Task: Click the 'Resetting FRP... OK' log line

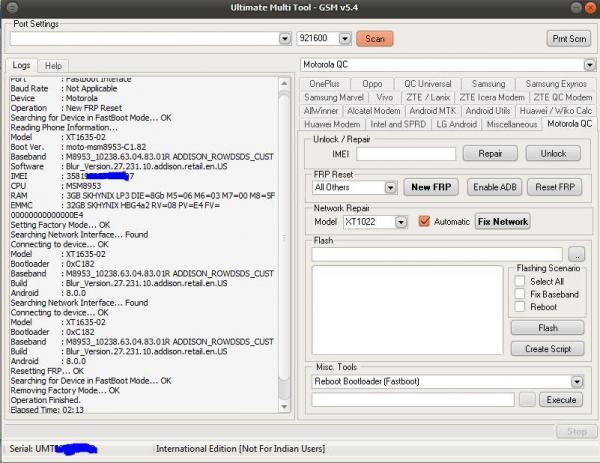Action: (47, 371)
